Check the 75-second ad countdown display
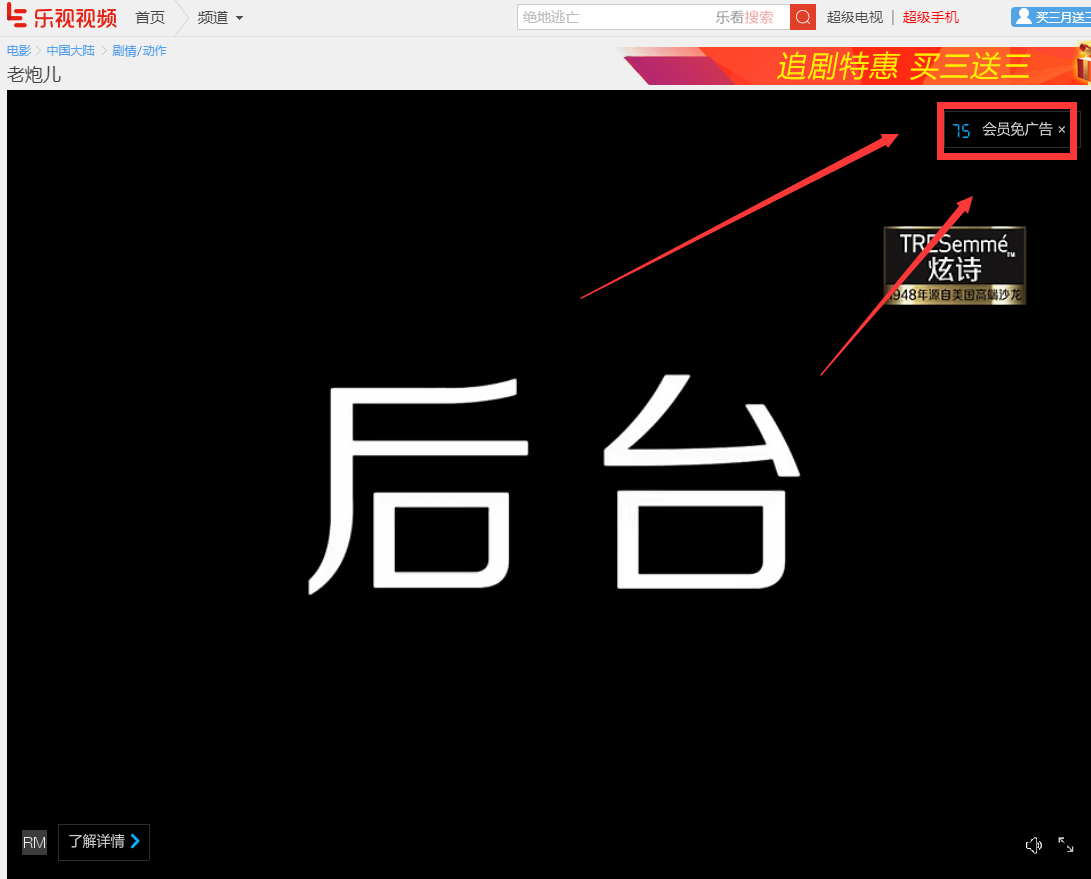Screen dimensions: 1091x879 tap(961, 130)
